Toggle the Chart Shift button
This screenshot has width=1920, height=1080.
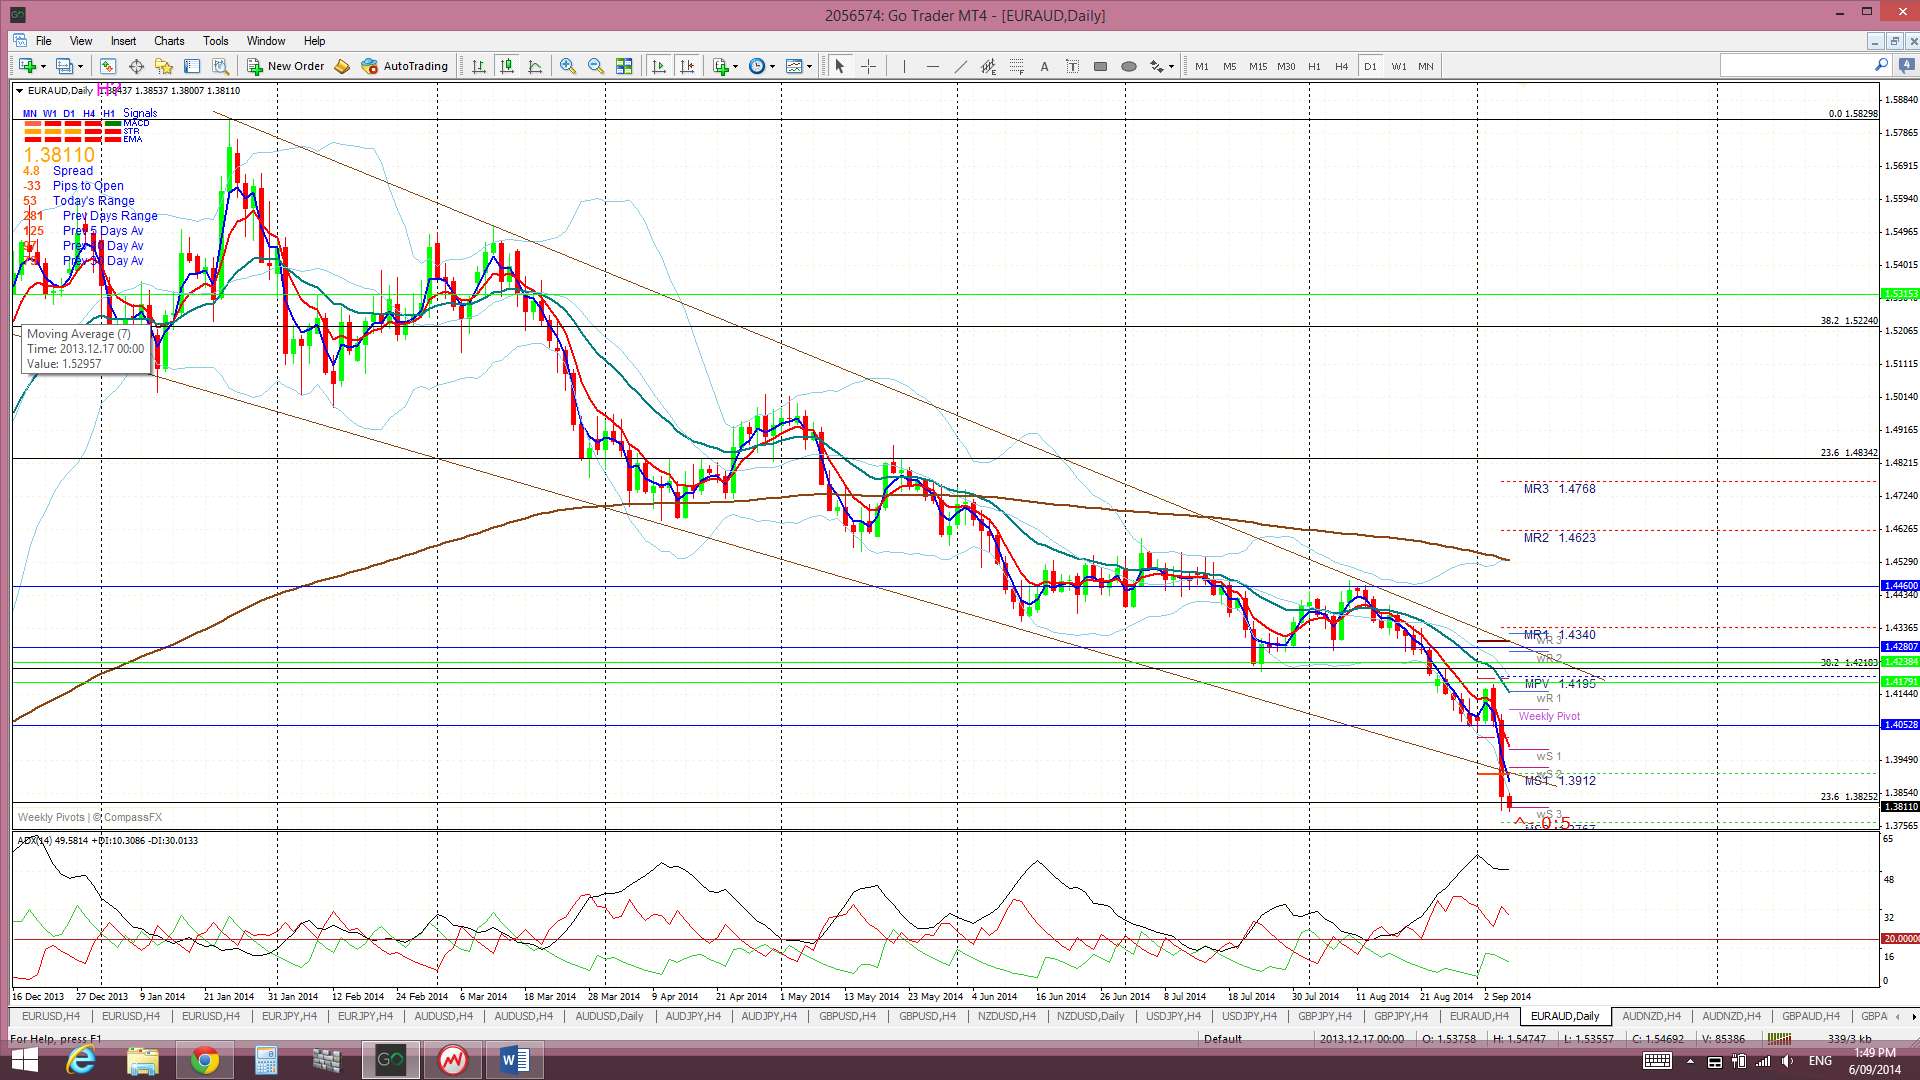tap(687, 66)
